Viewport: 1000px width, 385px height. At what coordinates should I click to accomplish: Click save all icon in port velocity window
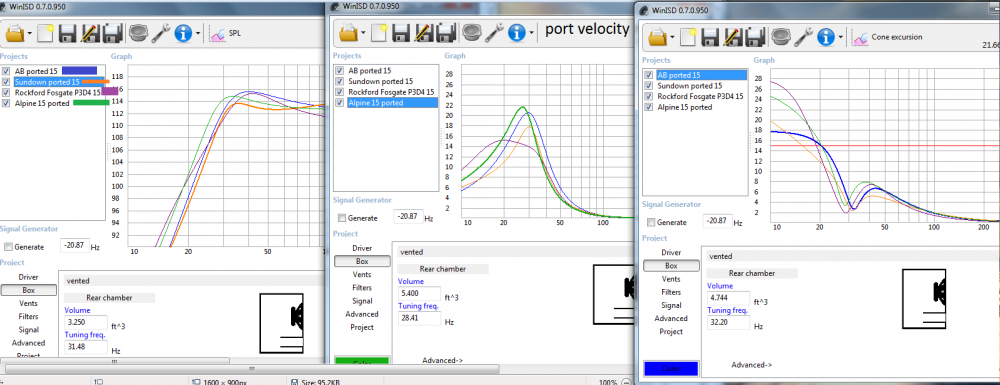click(446, 33)
